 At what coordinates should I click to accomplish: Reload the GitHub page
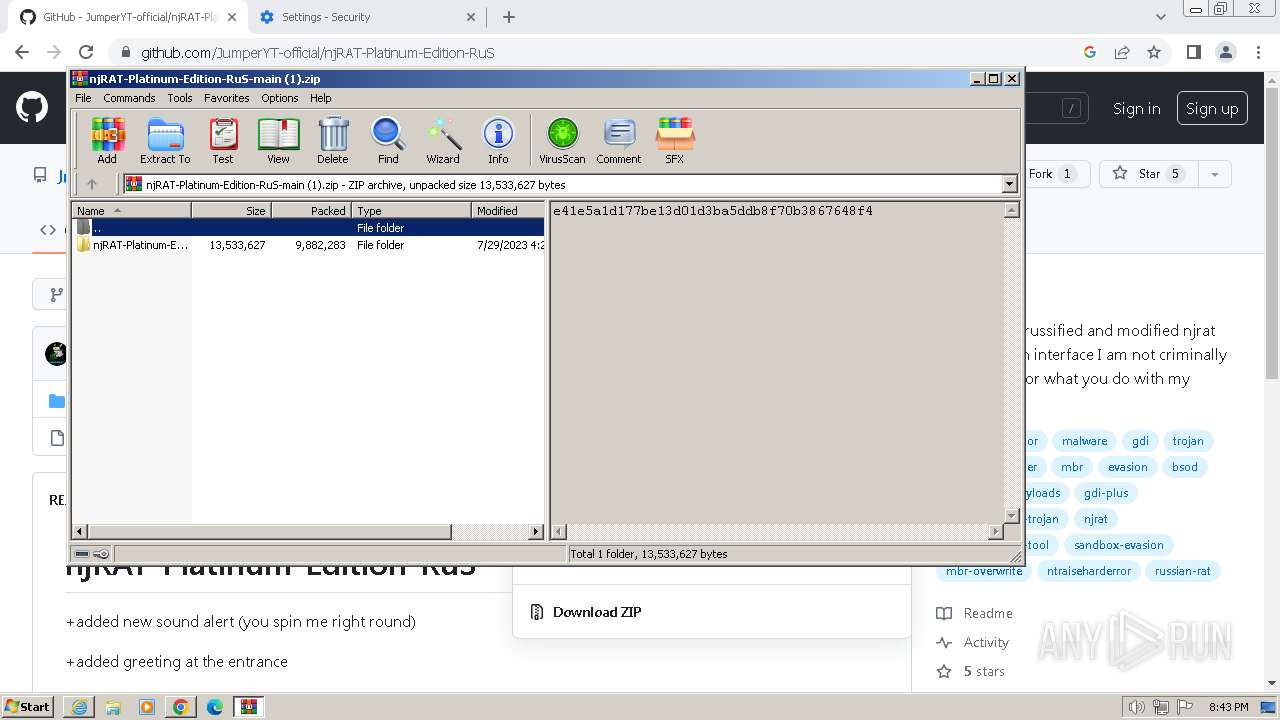click(86, 52)
